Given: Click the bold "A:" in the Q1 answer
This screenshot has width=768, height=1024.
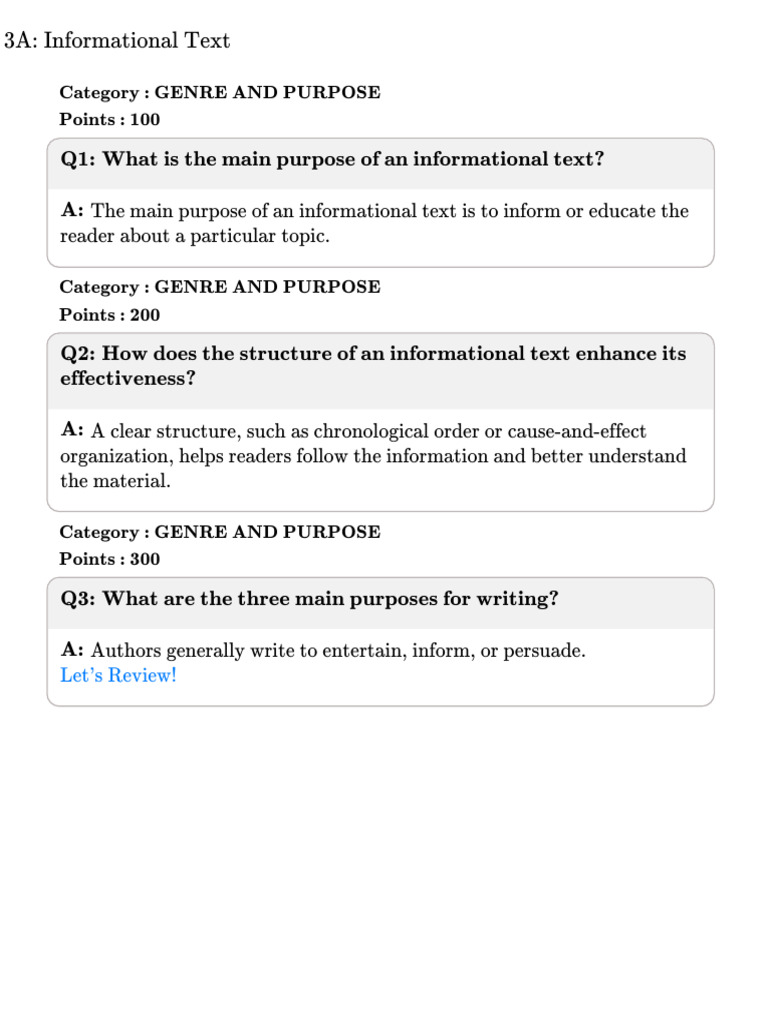Looking at the screenshot, I should click(73, 211).
